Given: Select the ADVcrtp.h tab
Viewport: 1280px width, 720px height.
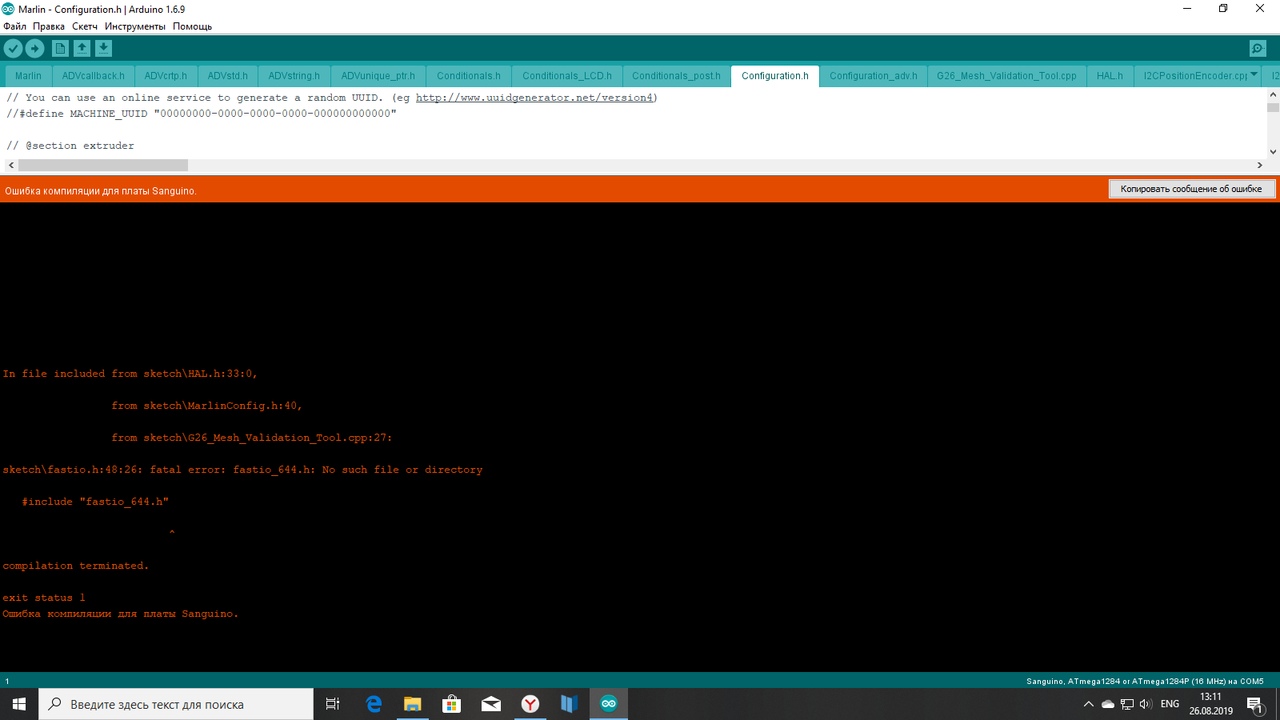Looking at the screenshot, I should [x=165, y=76].
